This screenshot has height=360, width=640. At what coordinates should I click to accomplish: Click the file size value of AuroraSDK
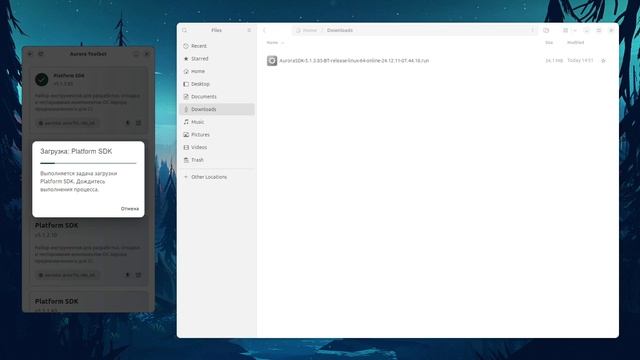click(x=554, y=60)
